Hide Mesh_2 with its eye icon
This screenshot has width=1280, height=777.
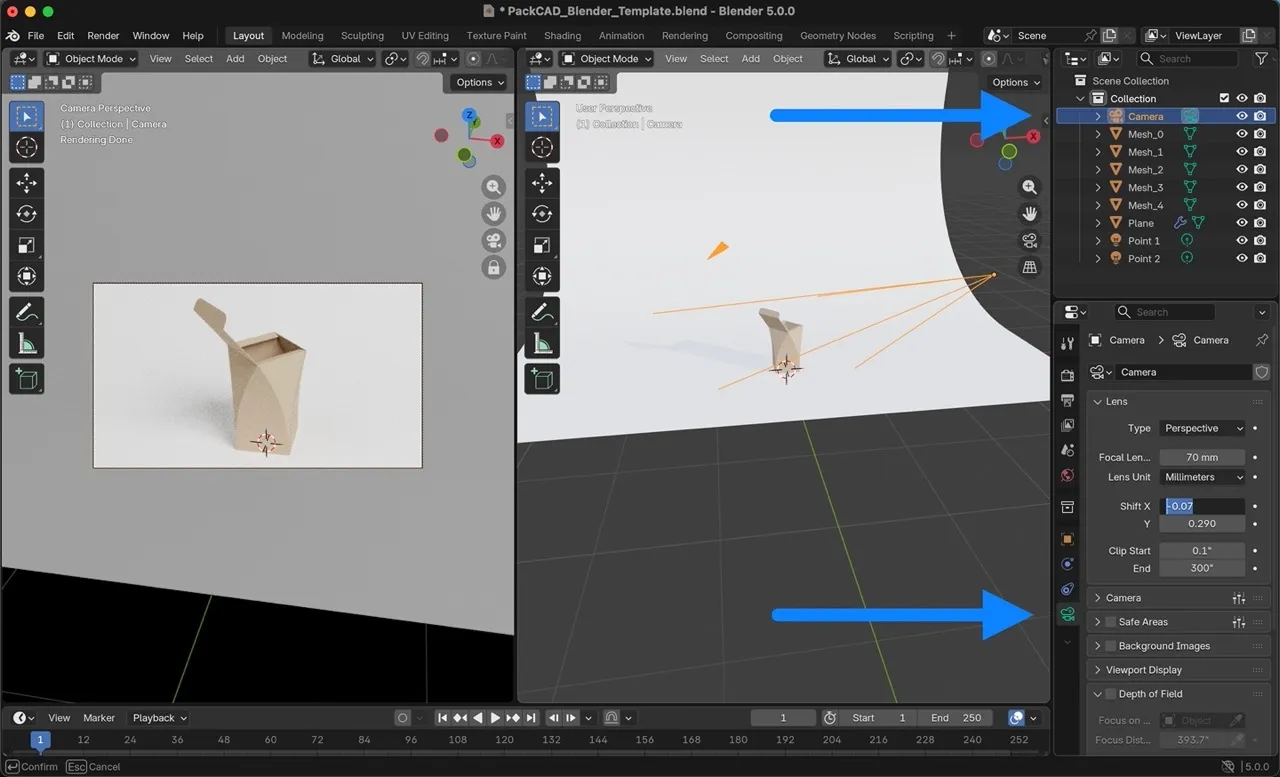tap(1241, 170)
